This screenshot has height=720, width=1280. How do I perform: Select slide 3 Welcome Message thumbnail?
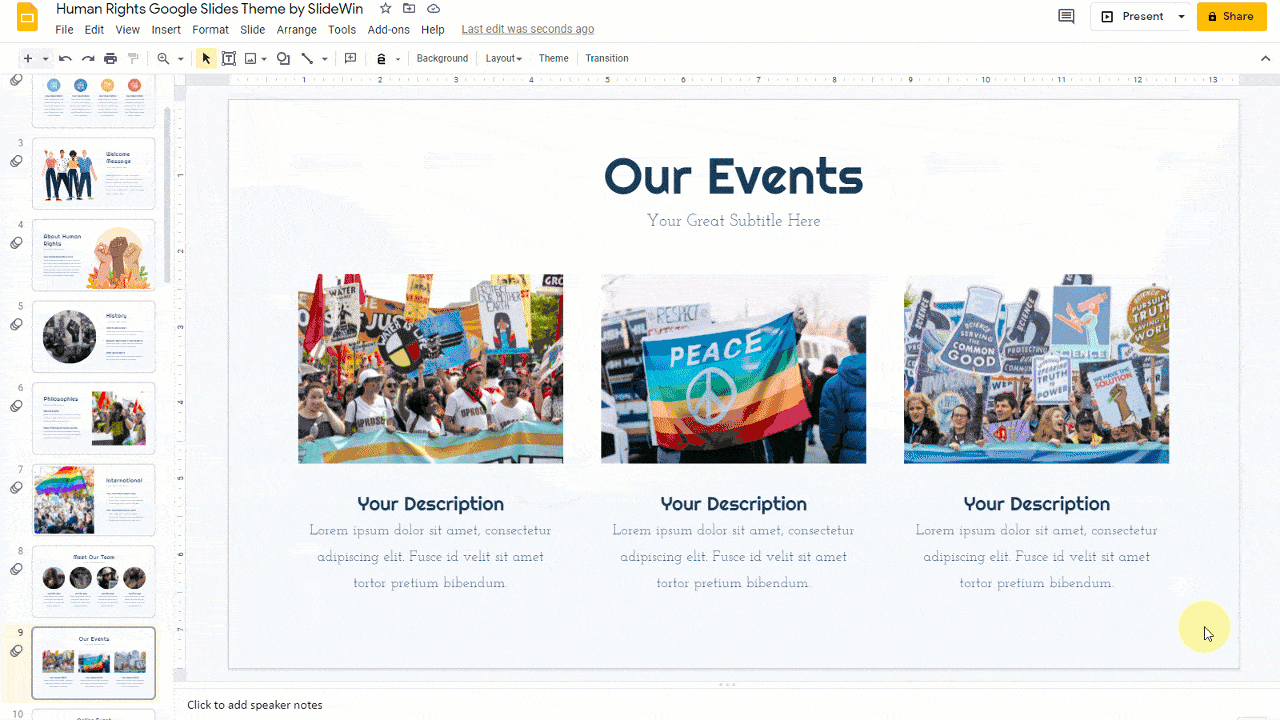tap(94, 173)
